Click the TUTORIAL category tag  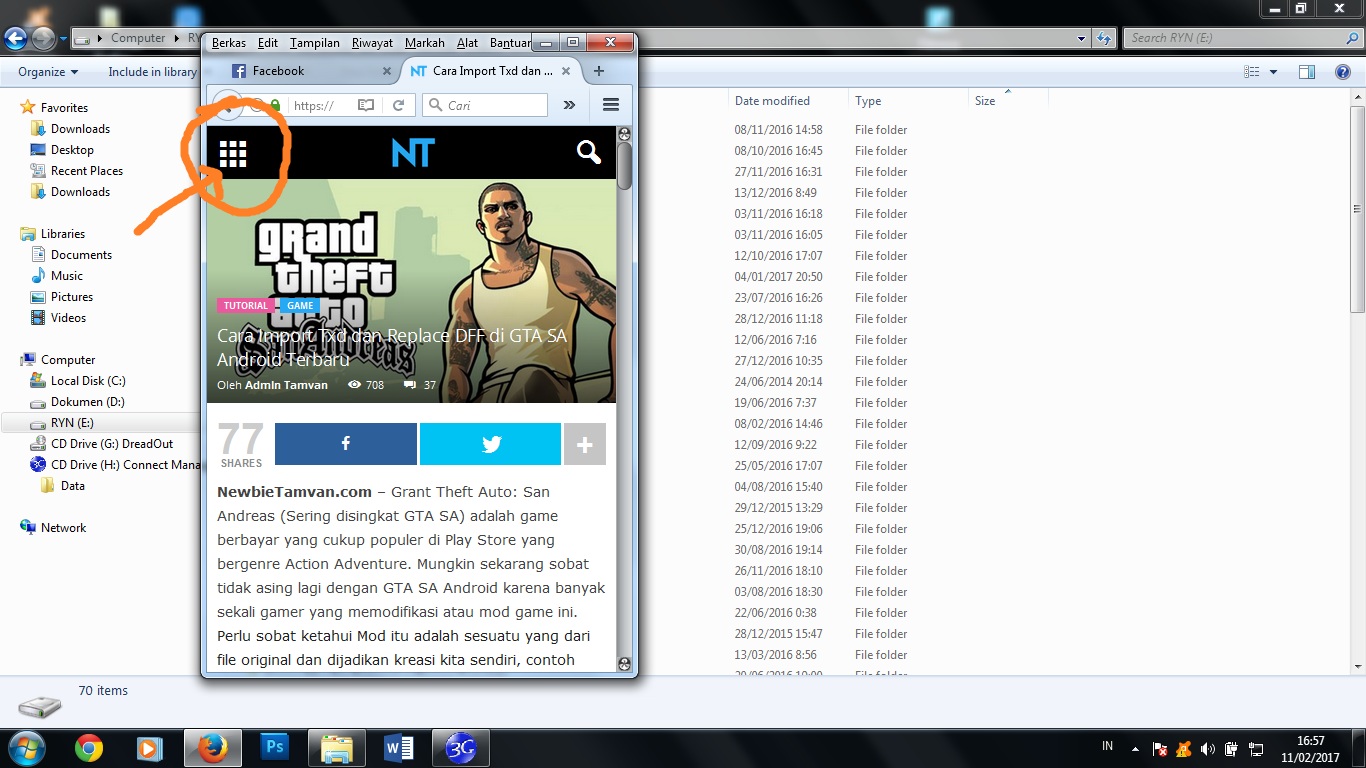click(246, 305)
